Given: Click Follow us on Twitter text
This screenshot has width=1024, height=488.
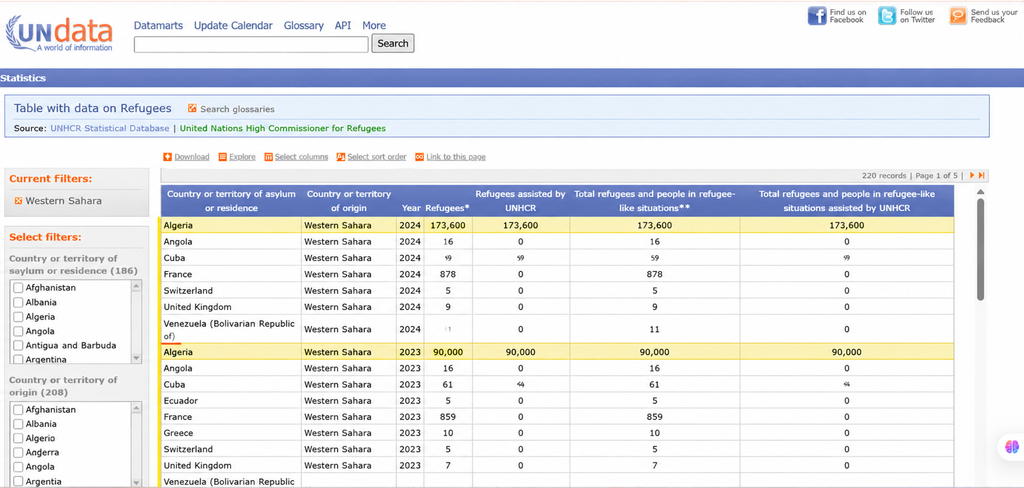Looking at the screenshot, I should coord(918,16).
